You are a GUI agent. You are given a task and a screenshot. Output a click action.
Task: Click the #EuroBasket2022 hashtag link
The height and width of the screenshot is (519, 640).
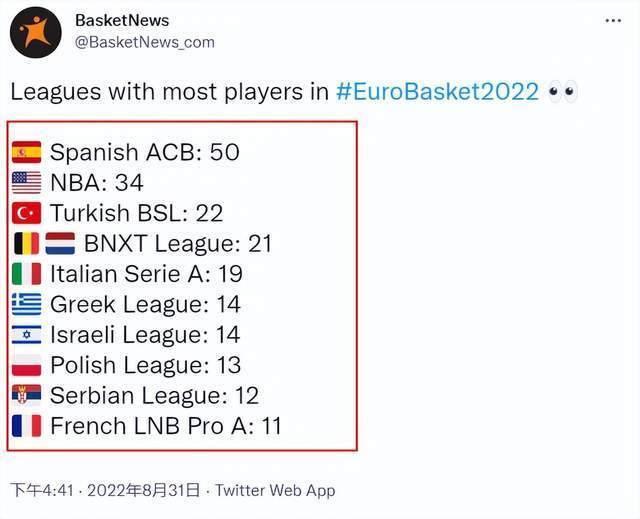click(437, 91)
